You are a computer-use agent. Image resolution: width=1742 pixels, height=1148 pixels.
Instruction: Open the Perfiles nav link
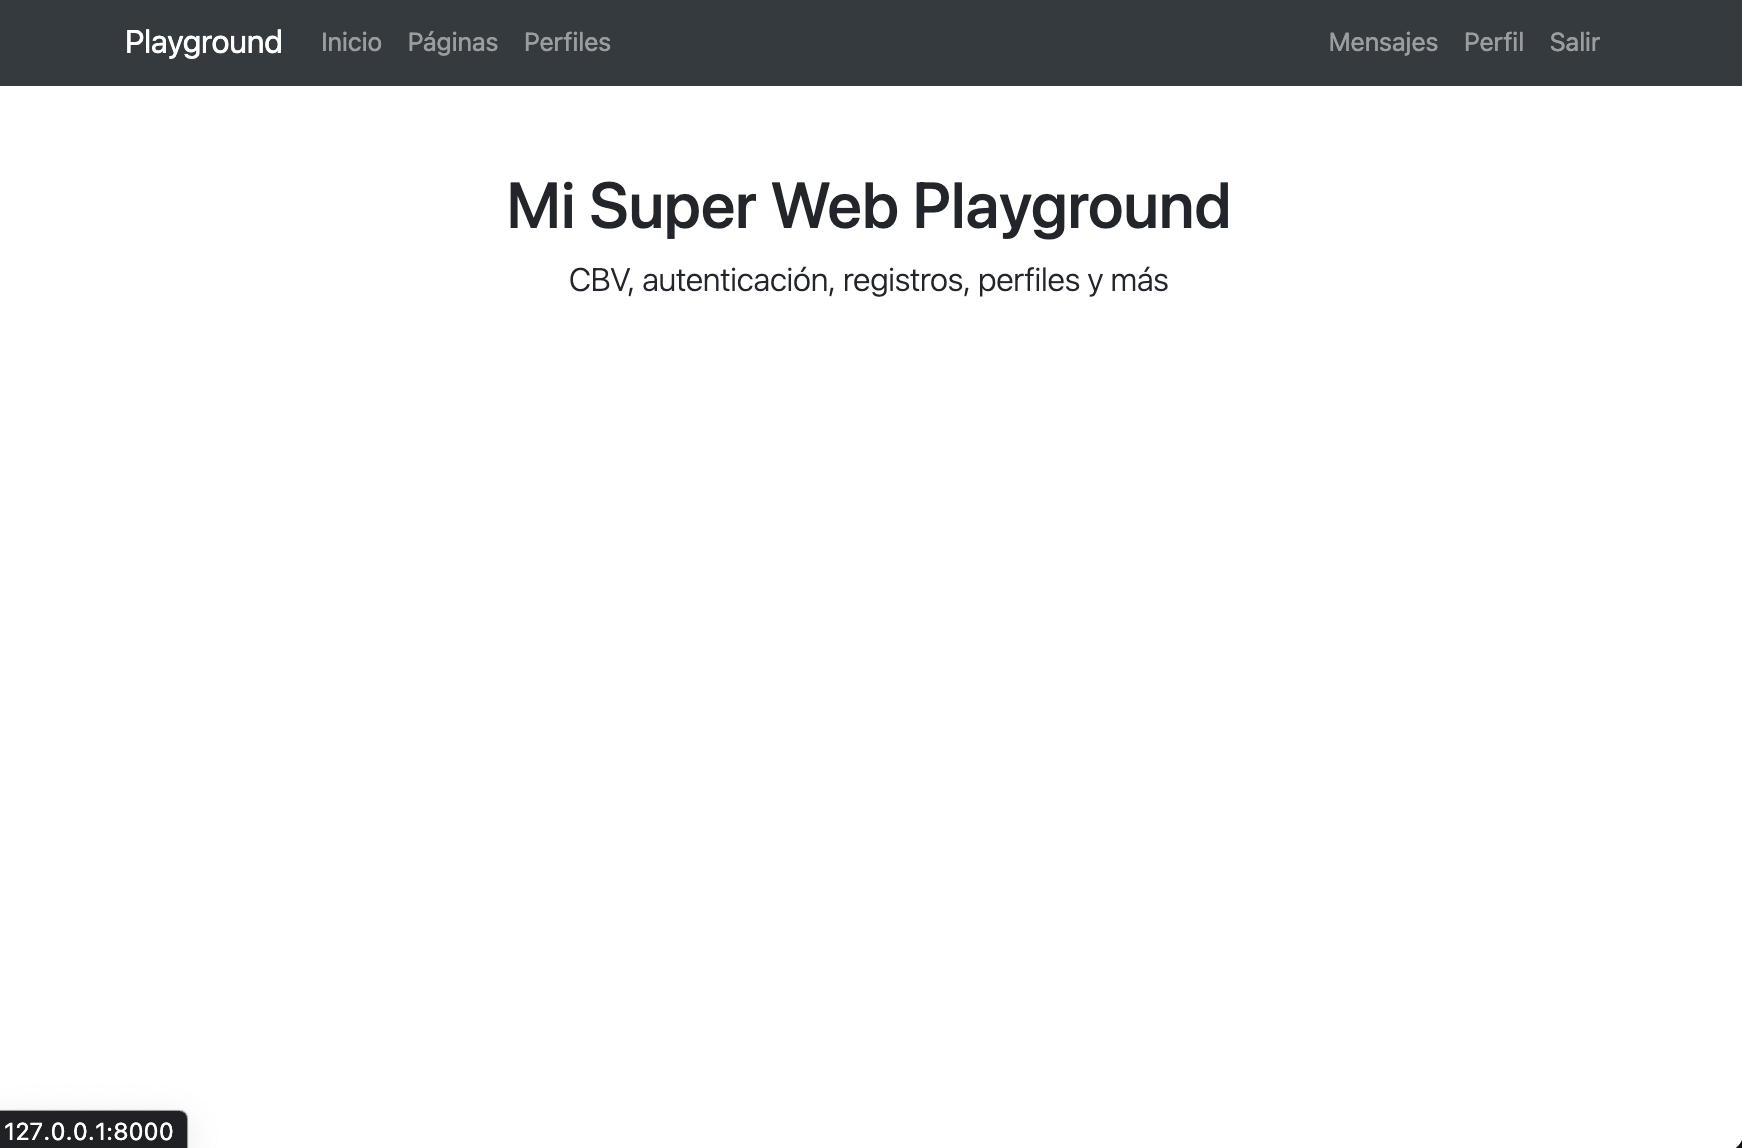point(567,42)
